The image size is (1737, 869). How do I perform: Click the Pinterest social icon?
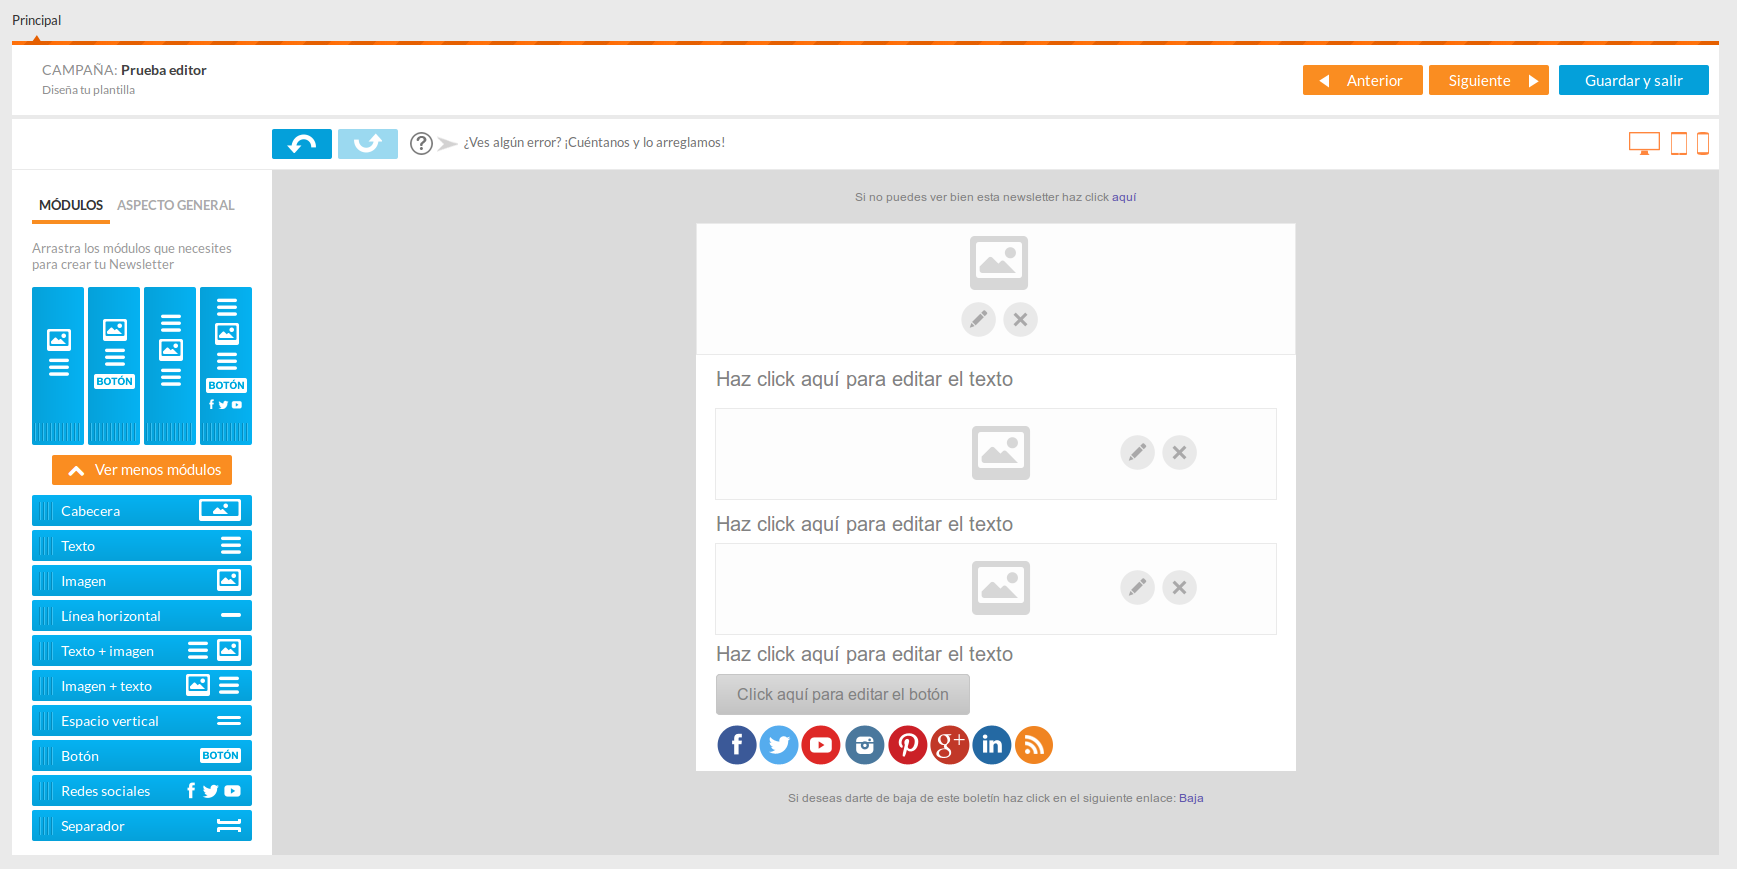pos(907,745)
